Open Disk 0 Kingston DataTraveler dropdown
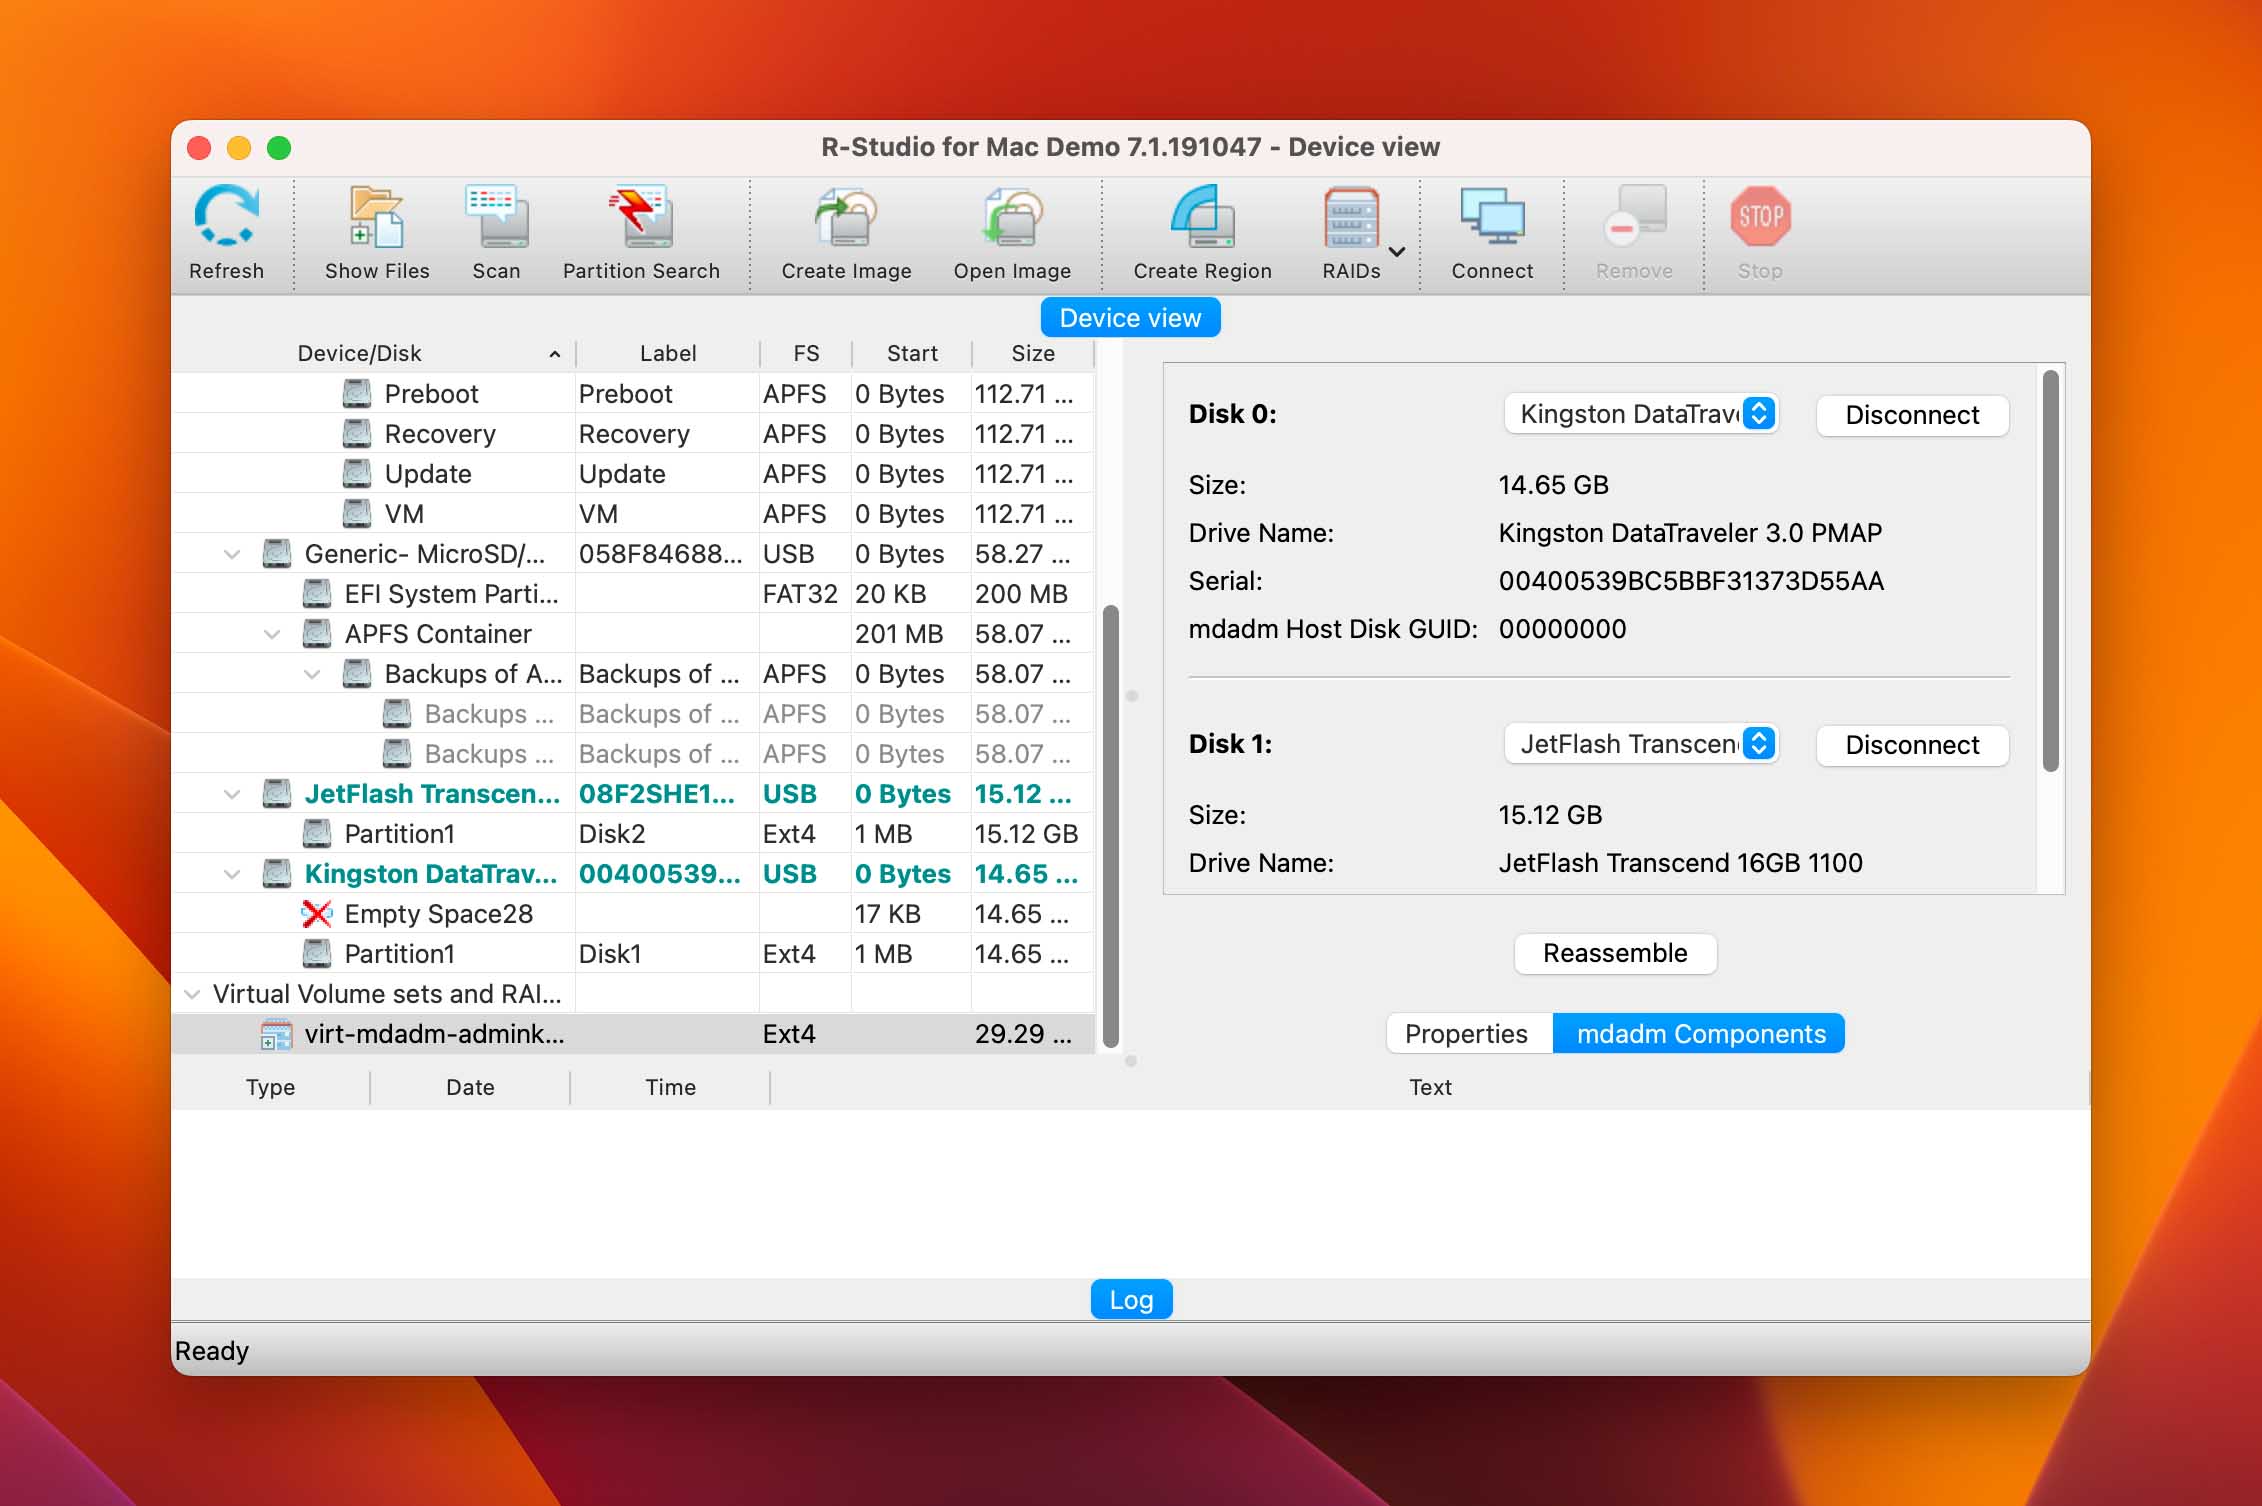Screen dimensions: 2262x1506 pyautogui.click(x=1640, y=414)
